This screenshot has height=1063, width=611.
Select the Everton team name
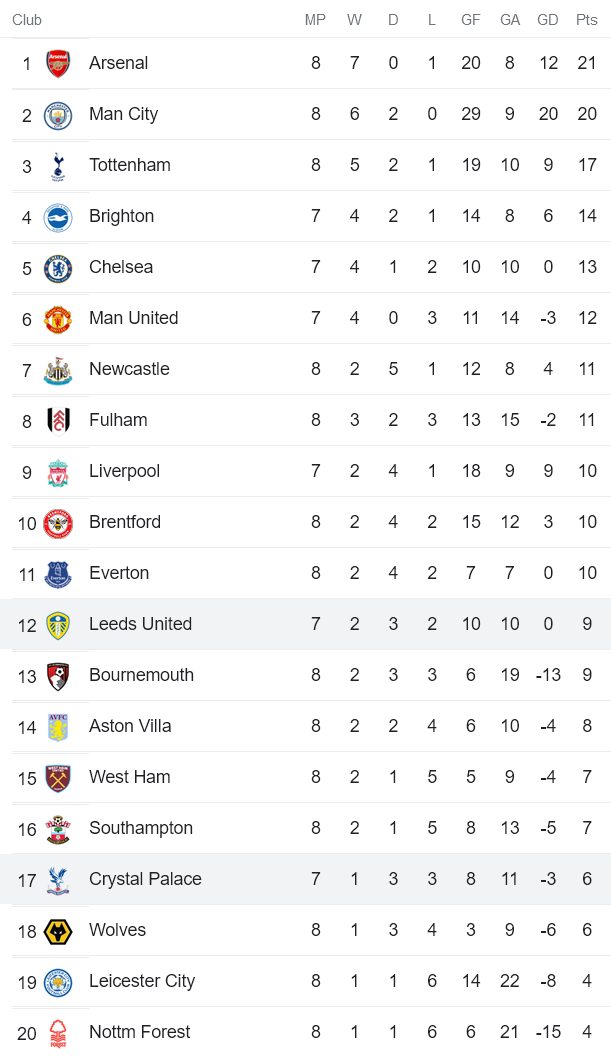click(119, 573)
